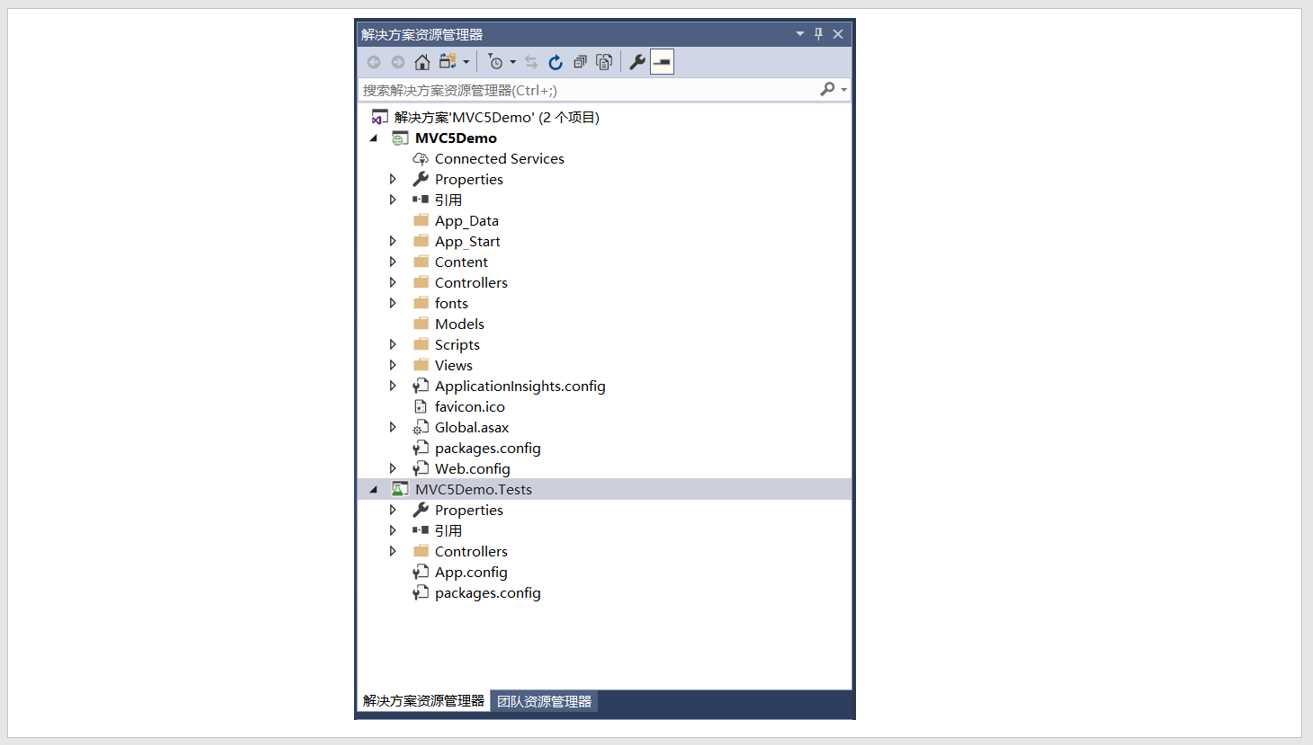Select App.config file
The image size is (1313, 745).
pos(471,572)
